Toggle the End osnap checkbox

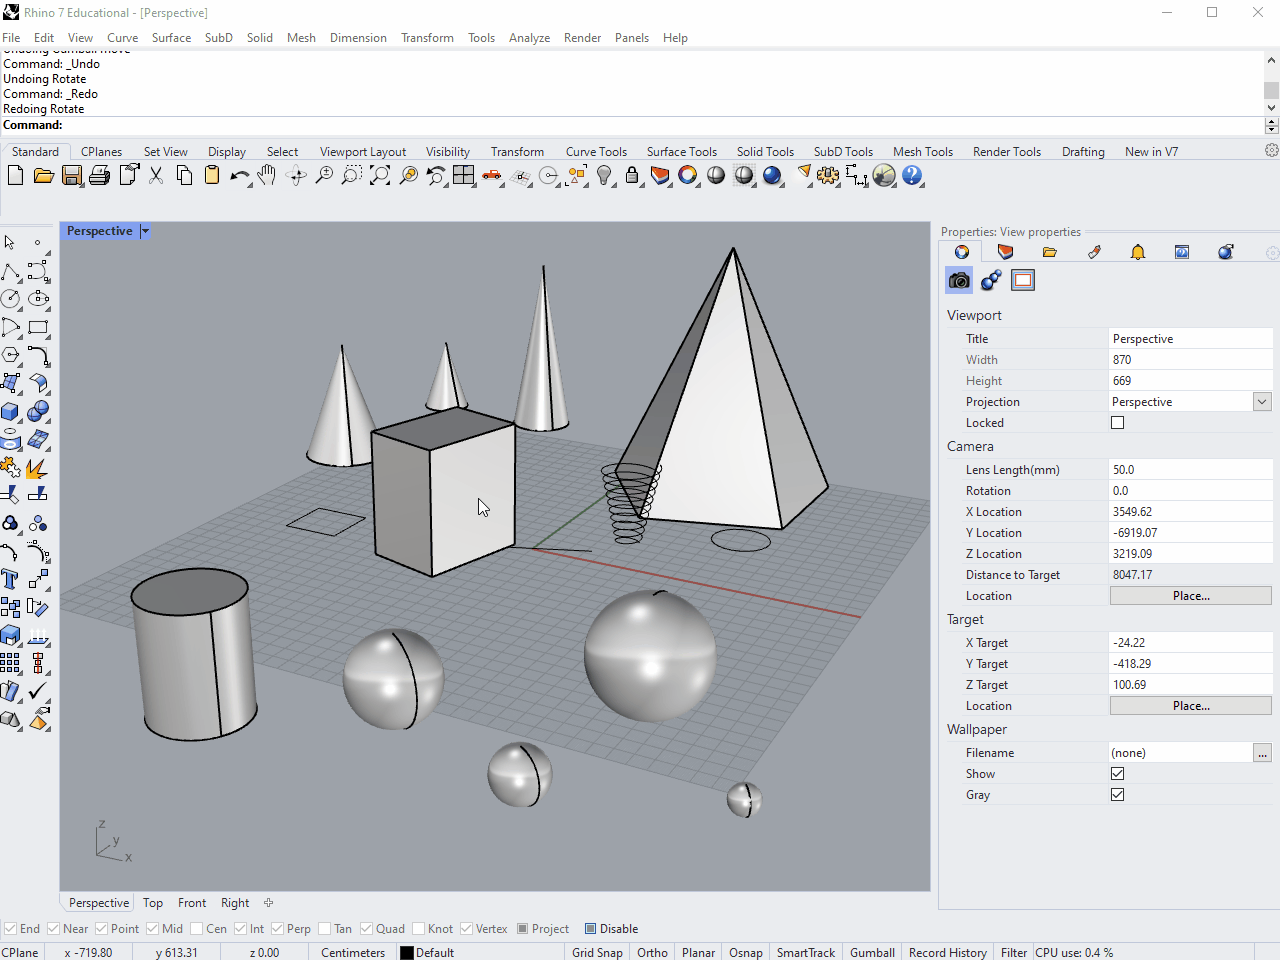click(10, 928)
